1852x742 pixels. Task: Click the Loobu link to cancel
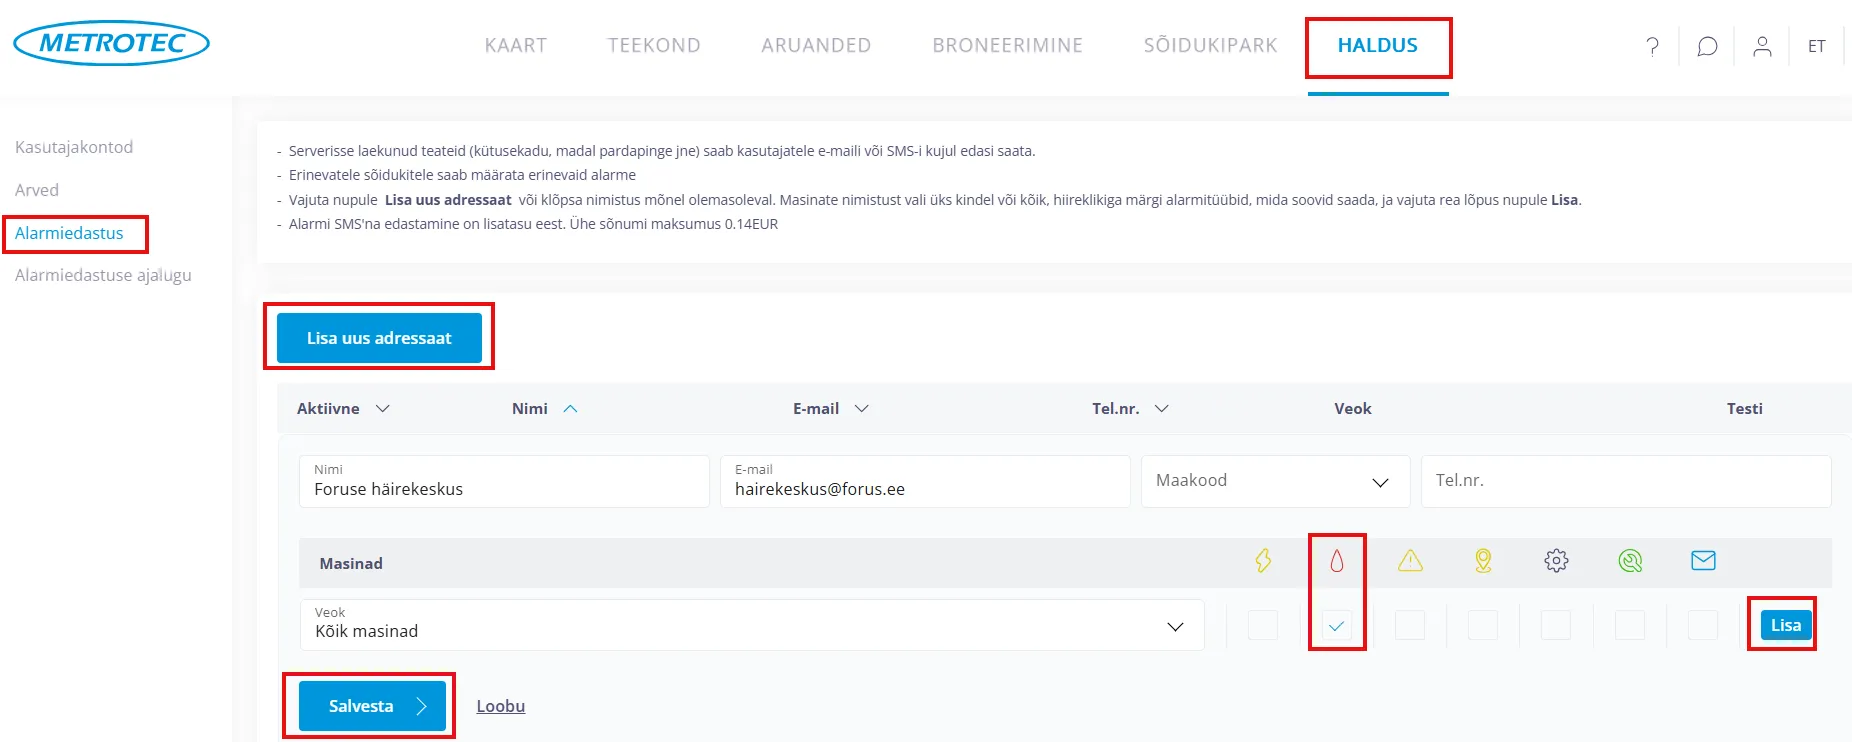coord(500,706)
